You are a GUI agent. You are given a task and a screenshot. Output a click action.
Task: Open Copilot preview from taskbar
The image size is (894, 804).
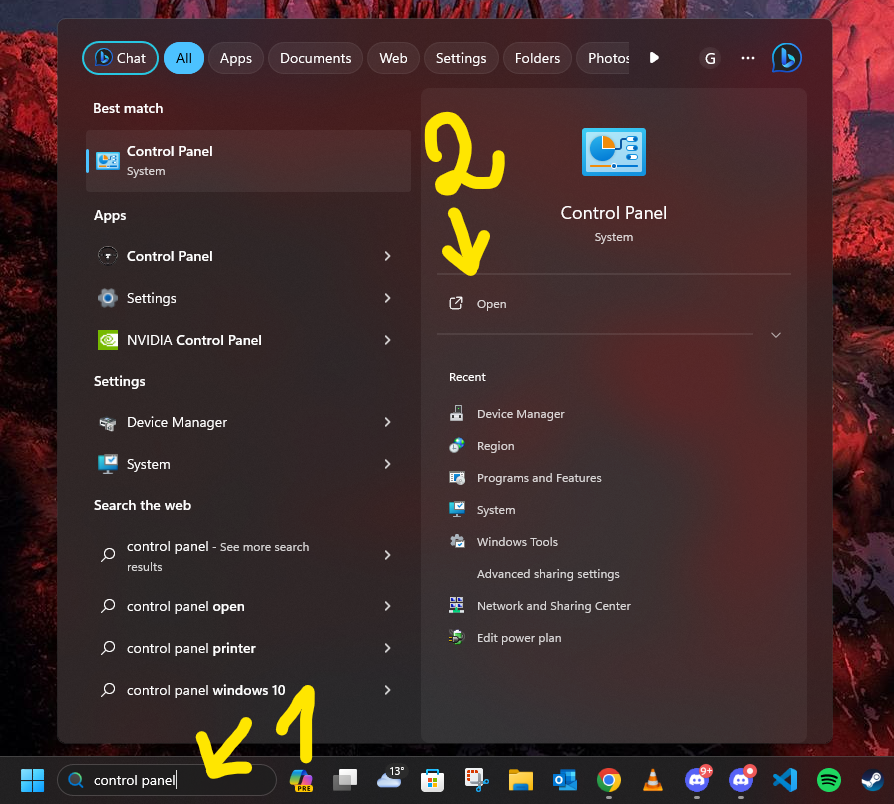(301, 780)
